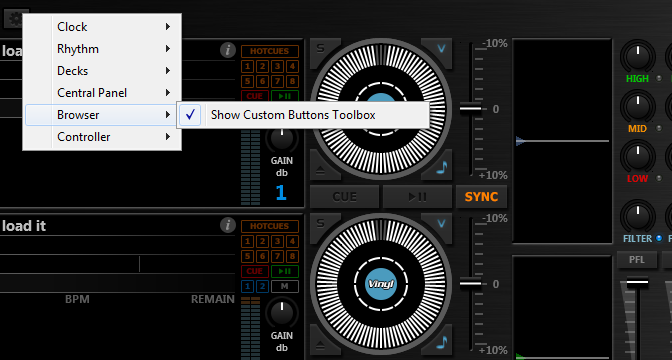The width and height of the screenshot is (672, 360).
Task: Click the upper deck pitch slider handle
Action: [x=471, y=108]
